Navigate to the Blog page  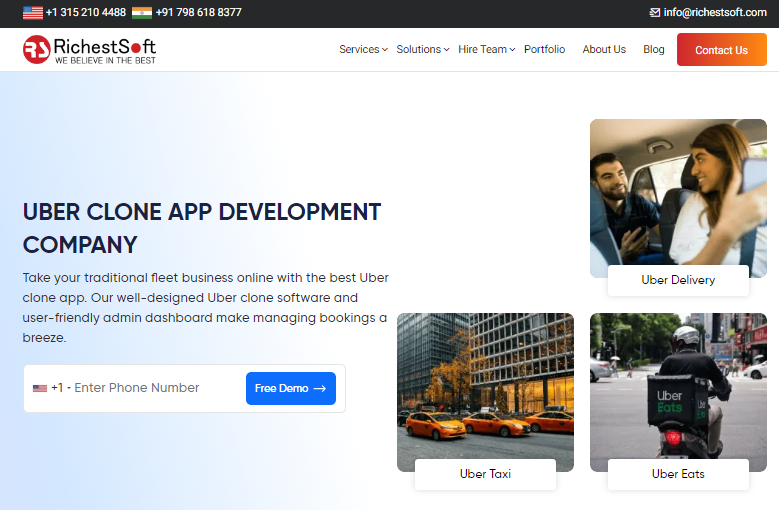[654, 49]
